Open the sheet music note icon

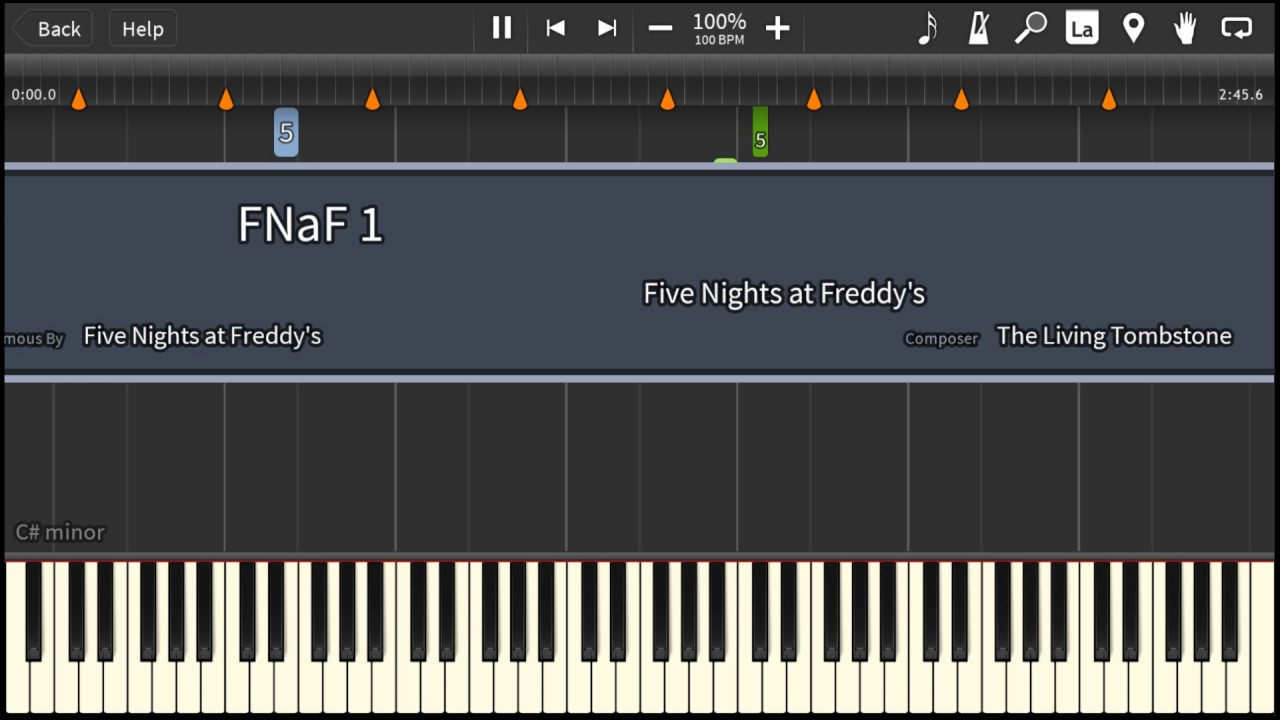tap(928, 28)
